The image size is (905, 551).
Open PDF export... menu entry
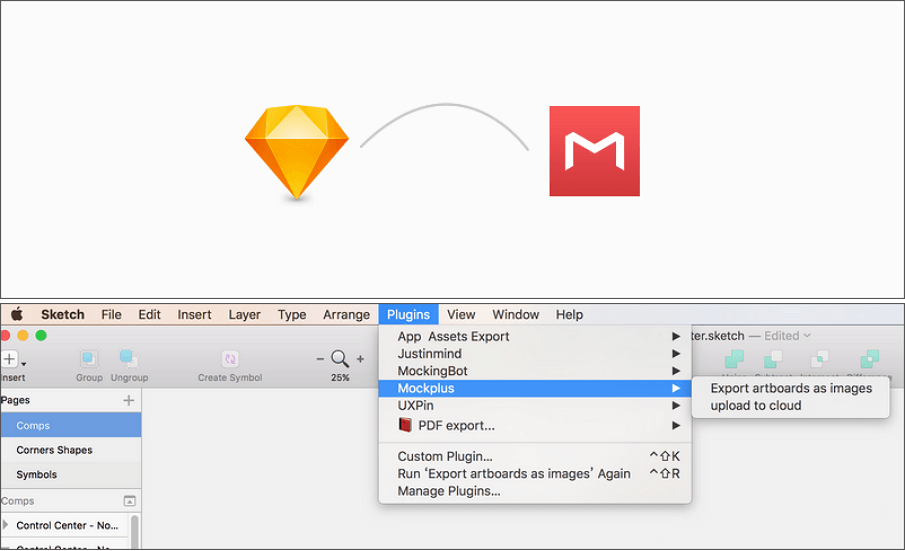click(535, 426)
